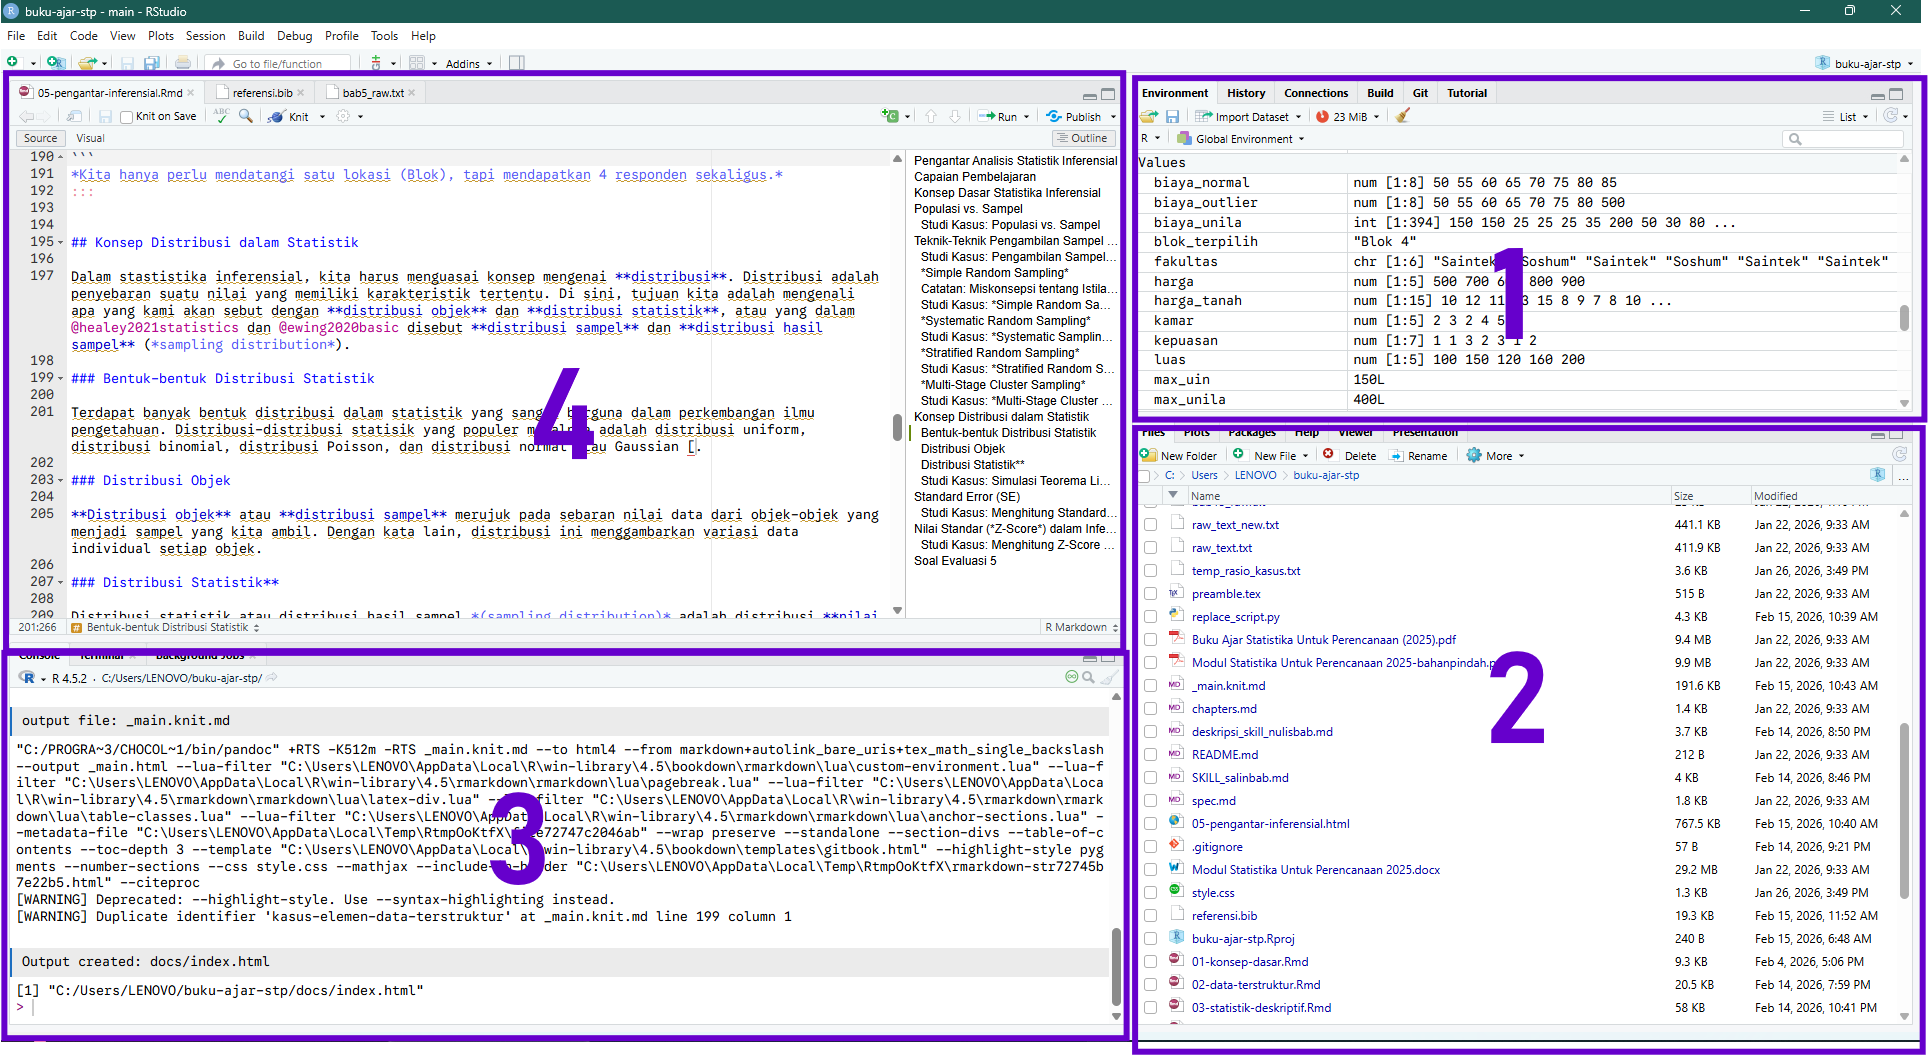Click the broom icon to clear environment

[x=1403, y=116]
